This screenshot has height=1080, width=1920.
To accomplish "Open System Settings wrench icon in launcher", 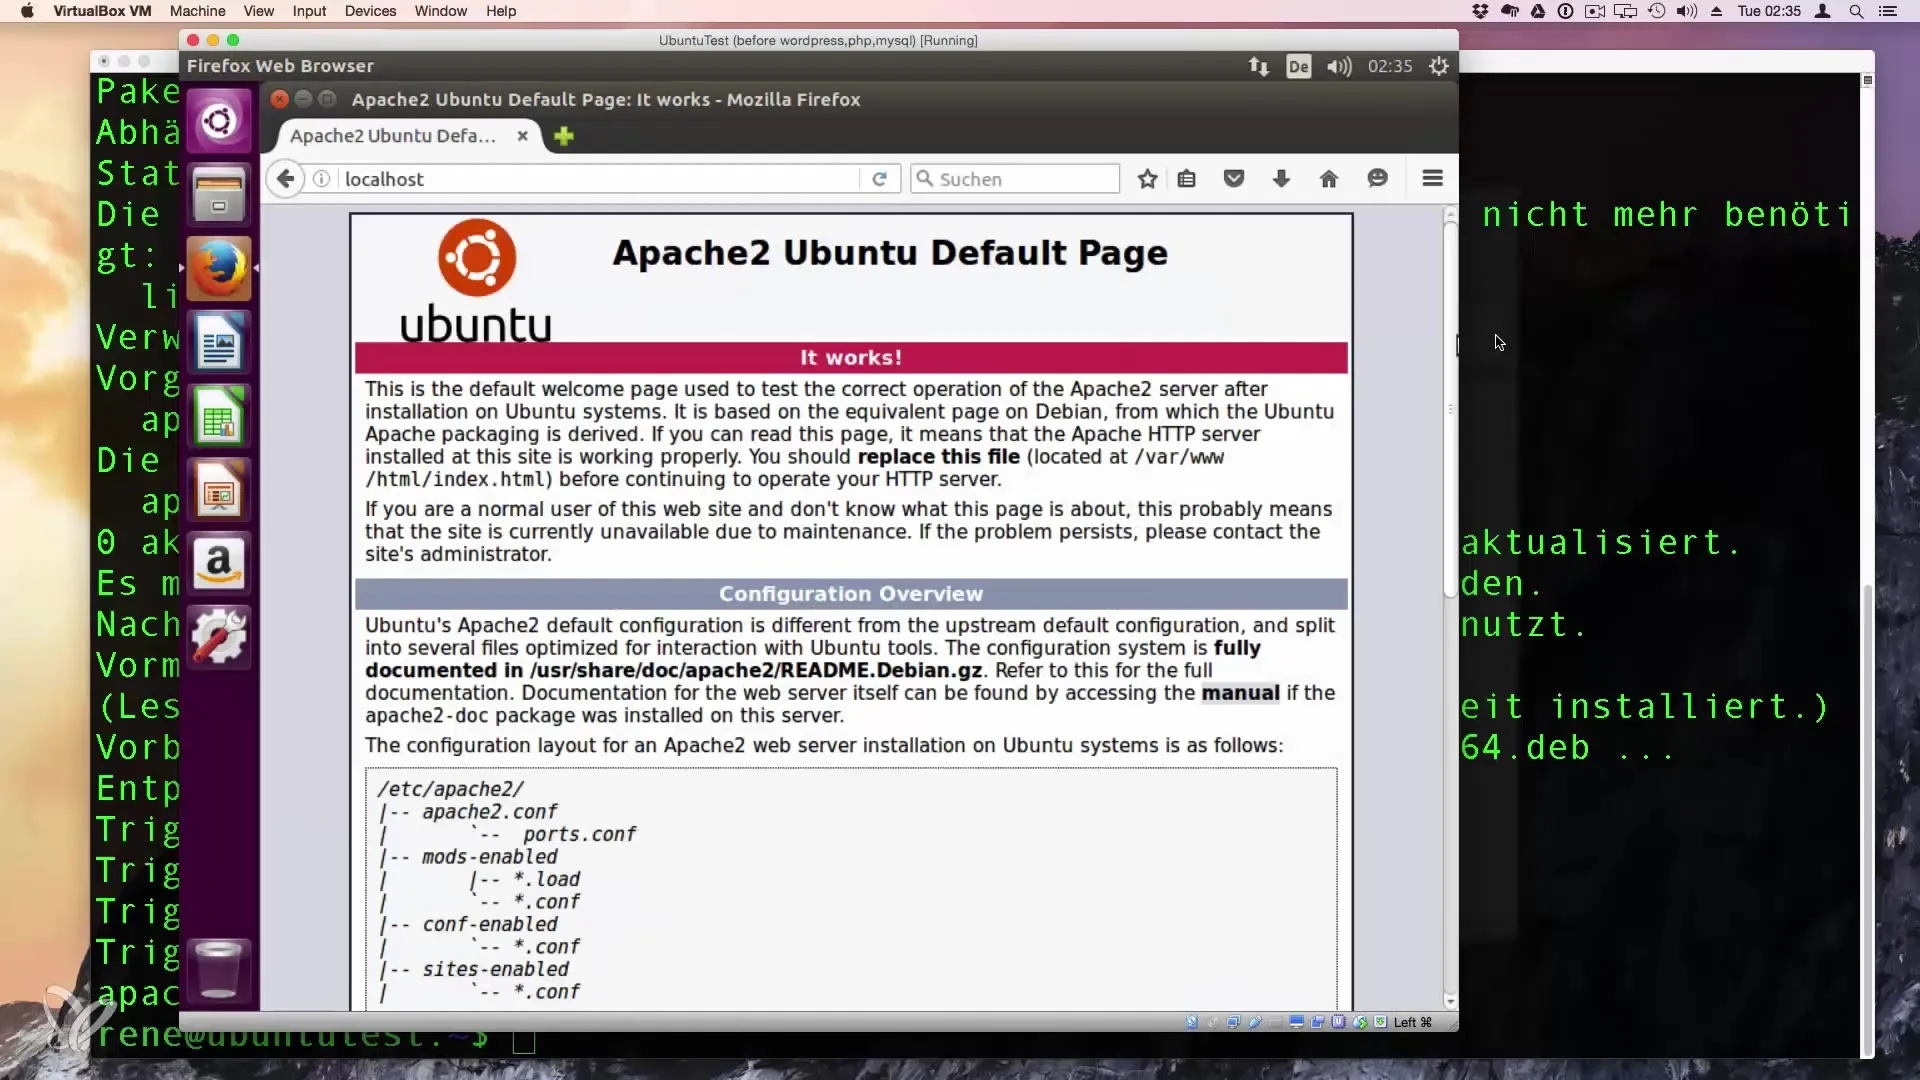I will 219,637.
